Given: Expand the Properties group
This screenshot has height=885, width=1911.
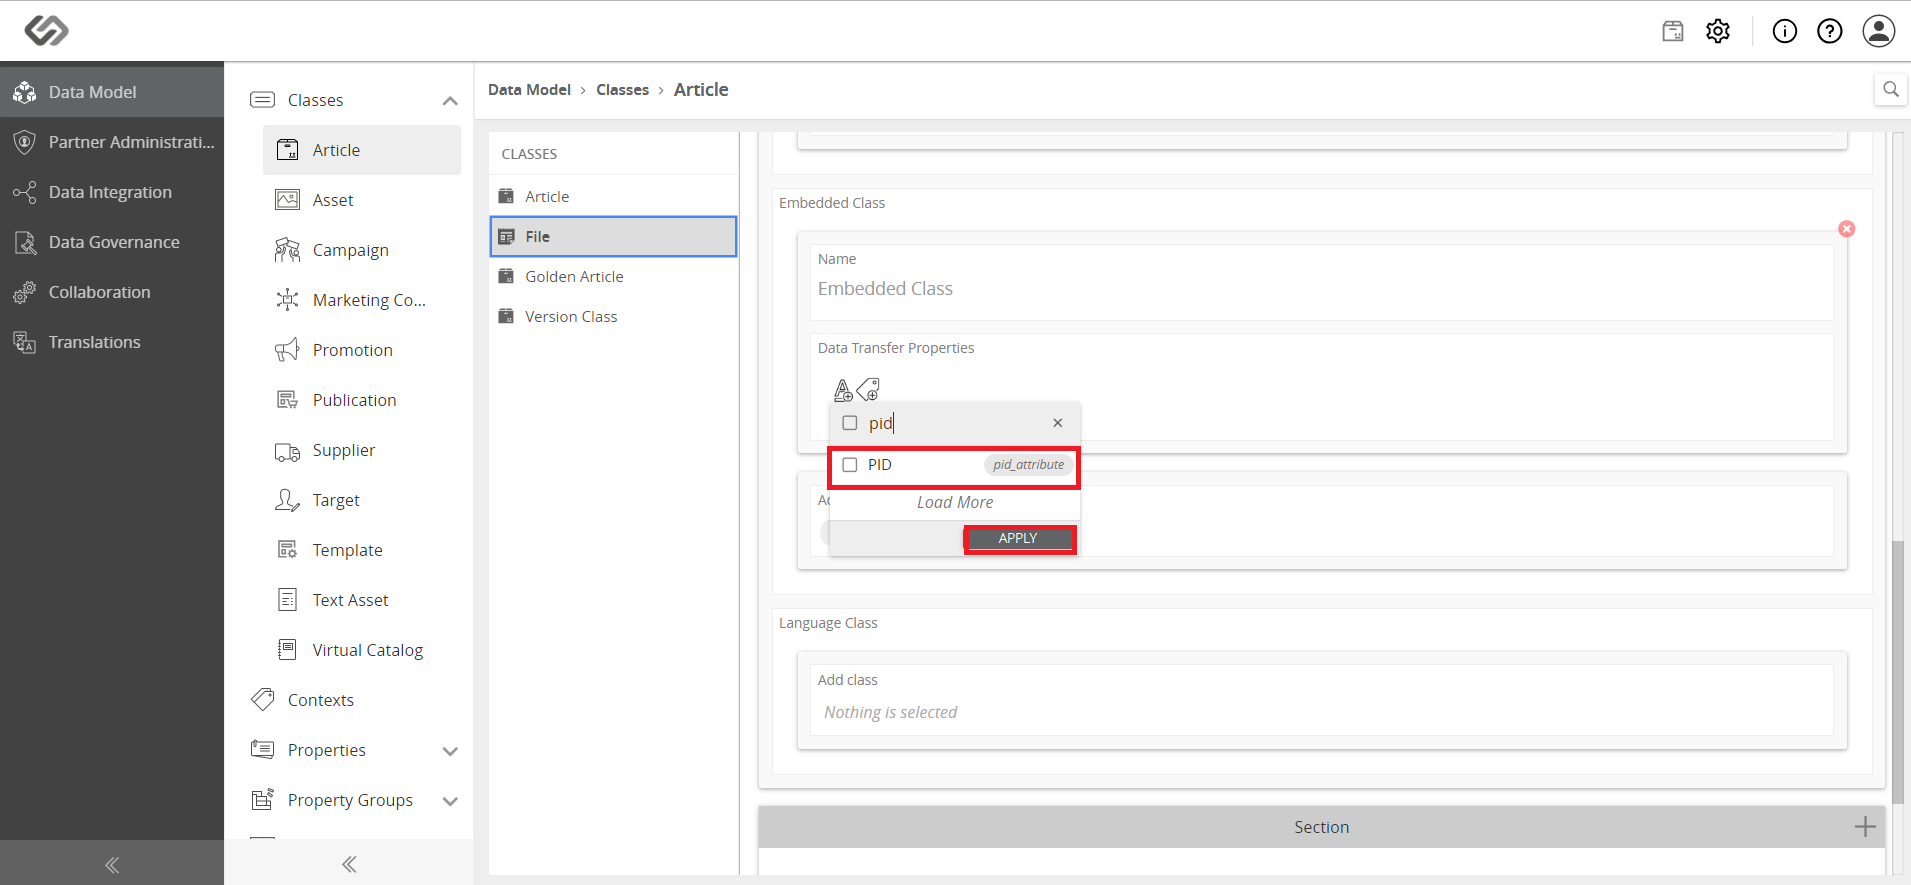Looking at the screenshot, I should [450, 750].
